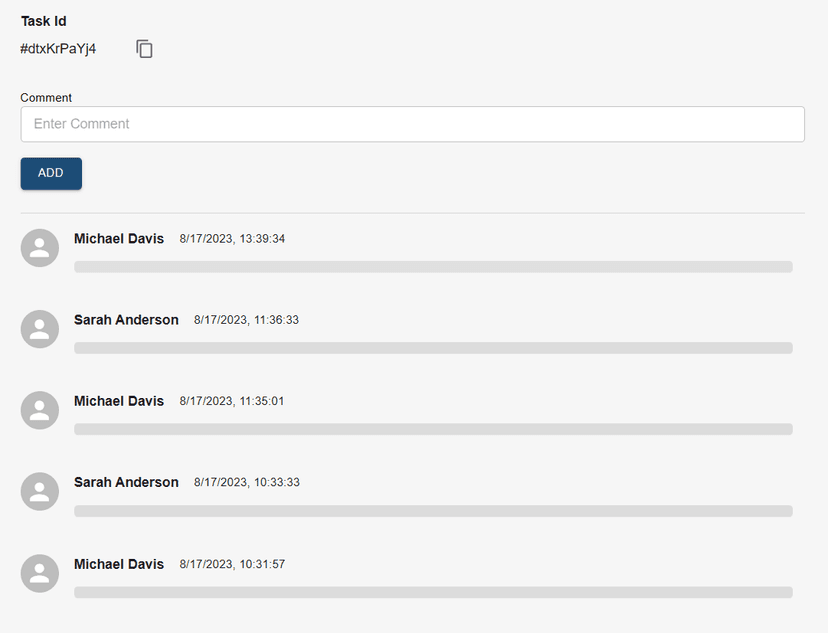The height and width of the screenshot is (633, 828).
Task: Select Michael Davis name on the 11:35:01 comment
Action: coord(119,401)
